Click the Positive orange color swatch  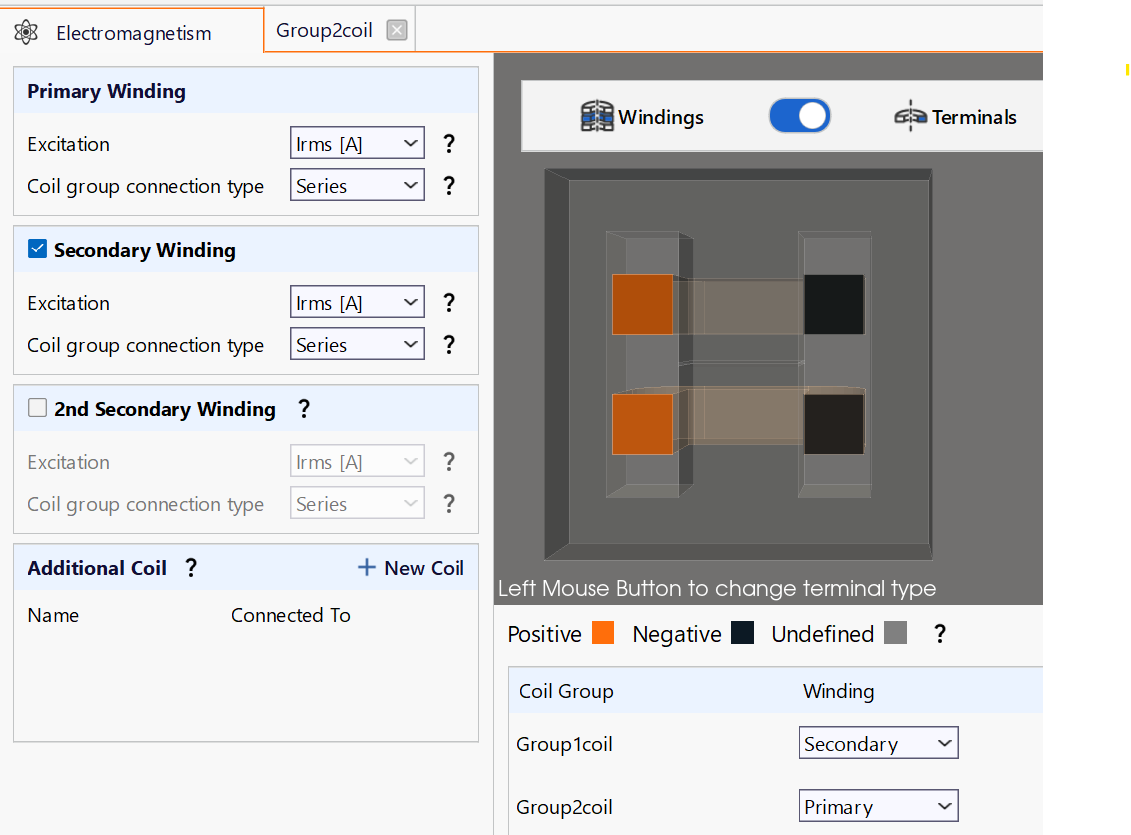[x=603, y=633]
